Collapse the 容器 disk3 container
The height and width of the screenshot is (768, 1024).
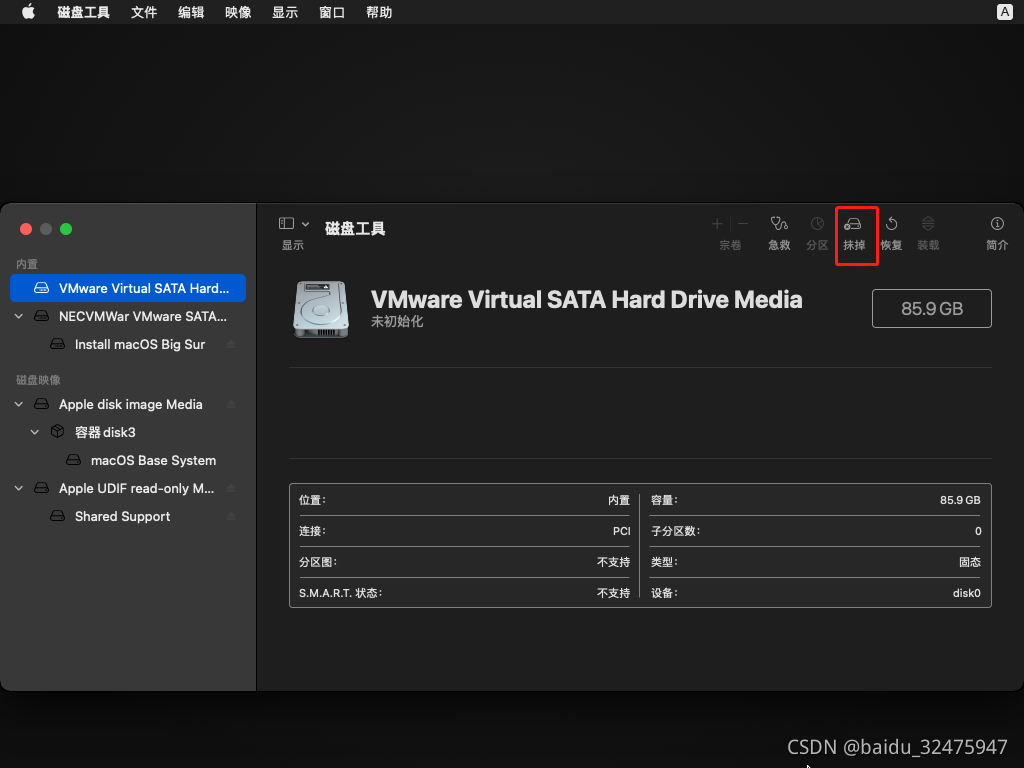tap(35, 432)
